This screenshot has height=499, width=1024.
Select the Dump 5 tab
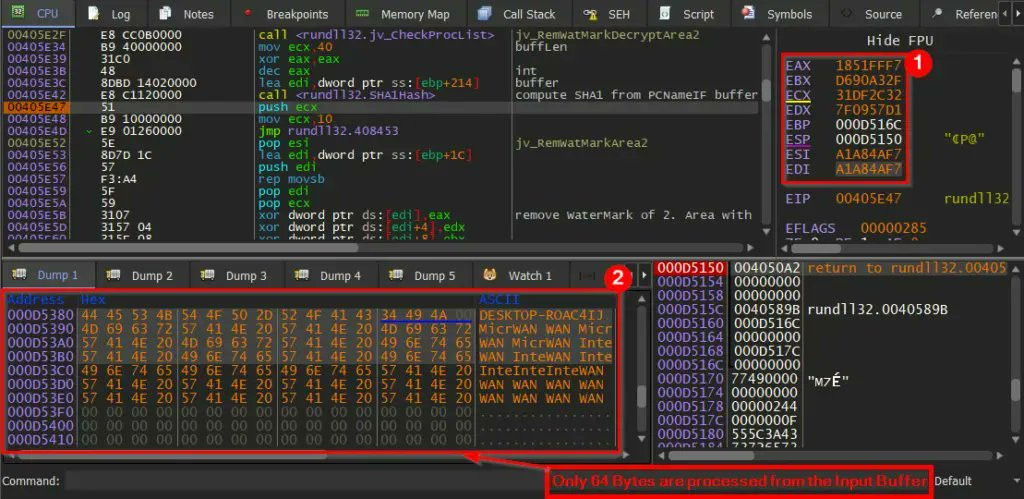[424, 275]
